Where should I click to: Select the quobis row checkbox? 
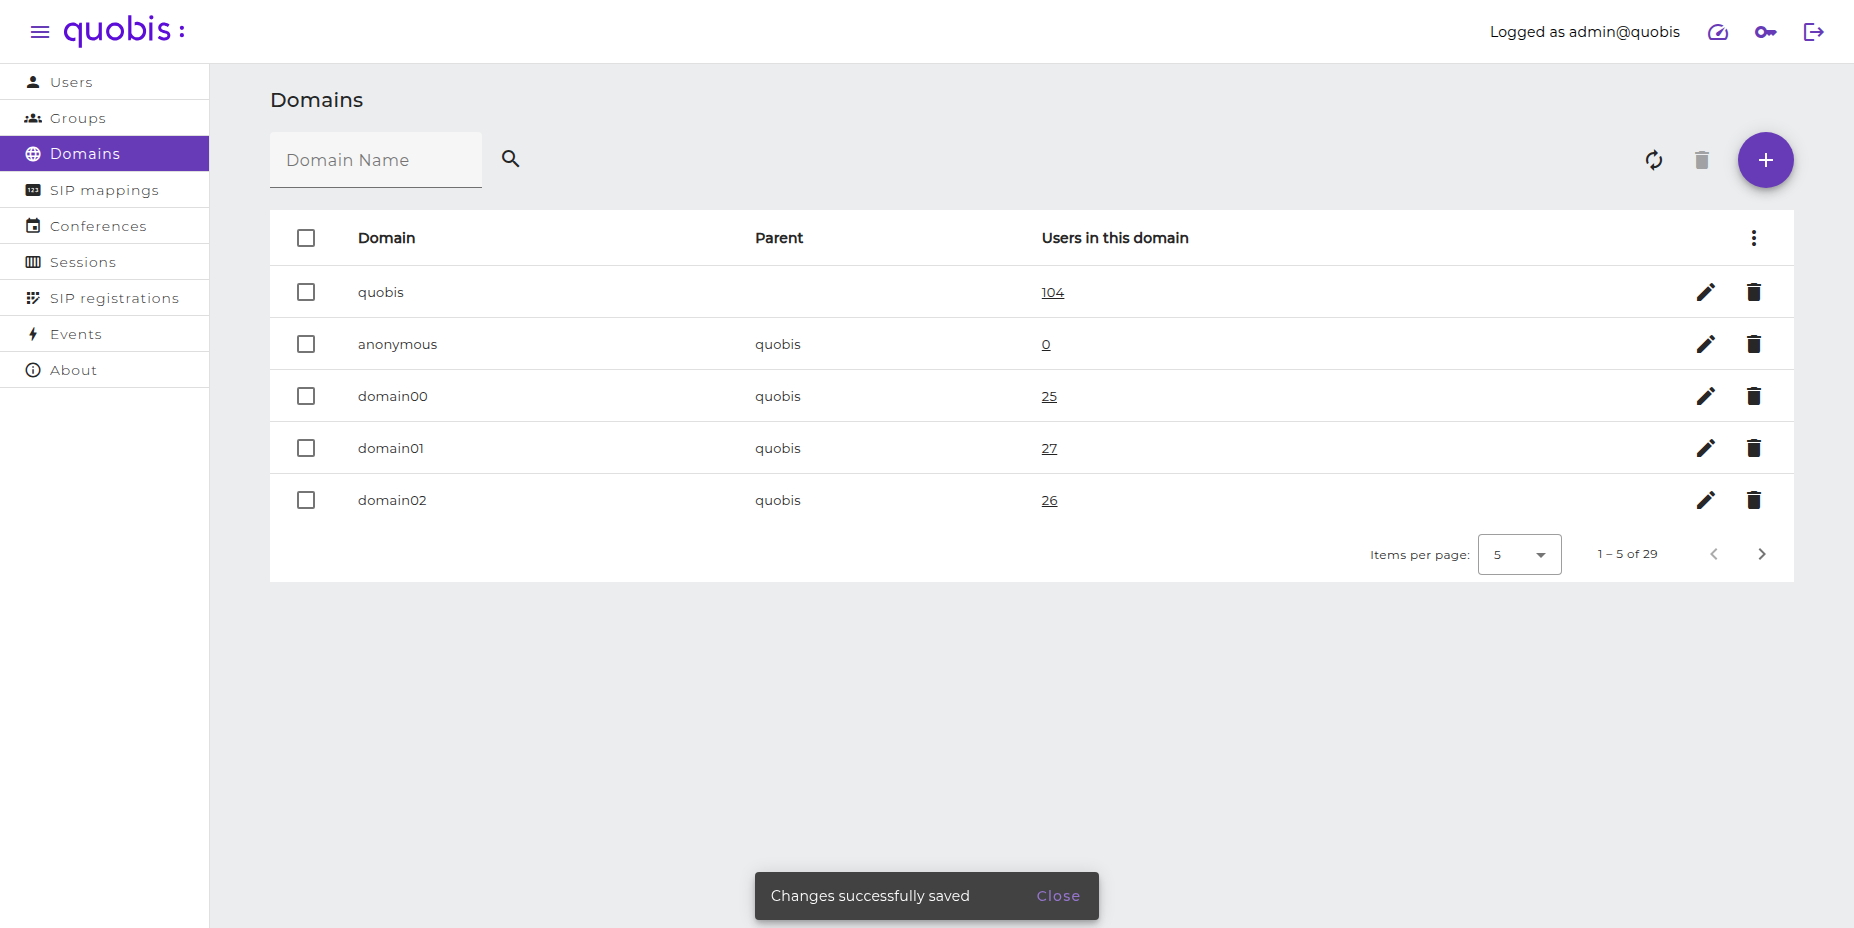tap(306, 292)
